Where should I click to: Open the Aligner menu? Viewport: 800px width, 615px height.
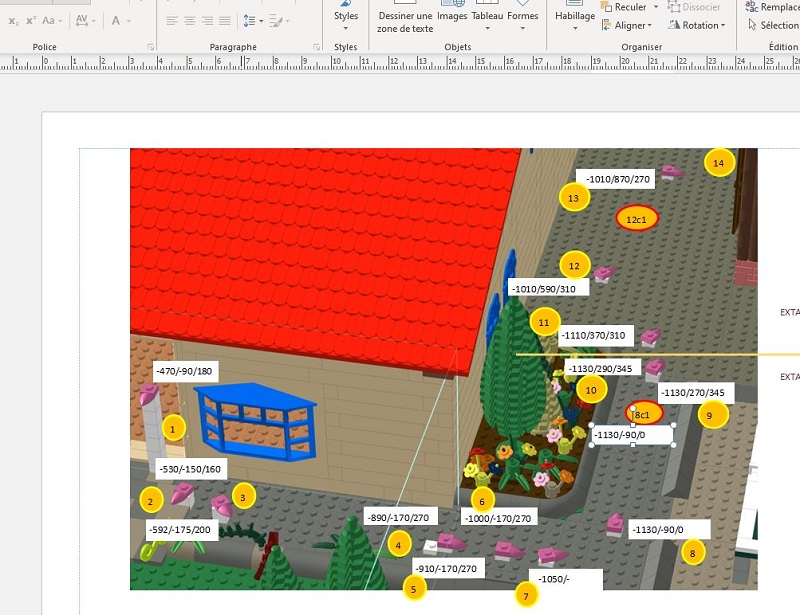pyautogui.click(x=627, y=26)
